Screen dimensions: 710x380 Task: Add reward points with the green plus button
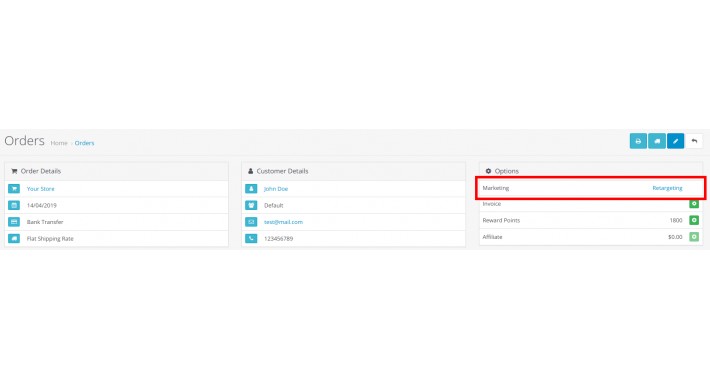click(x=694, y=220)
